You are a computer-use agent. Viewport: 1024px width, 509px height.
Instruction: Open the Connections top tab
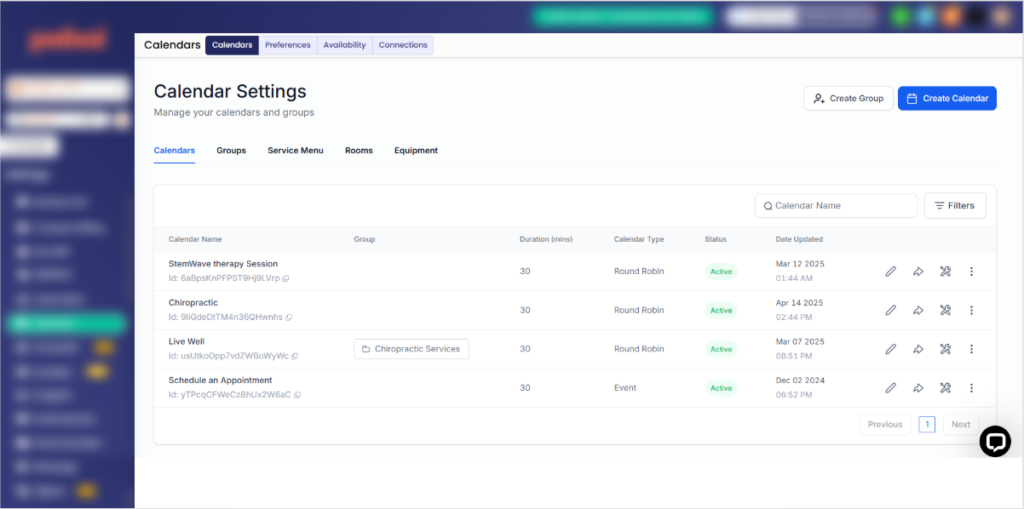[403, 45]
